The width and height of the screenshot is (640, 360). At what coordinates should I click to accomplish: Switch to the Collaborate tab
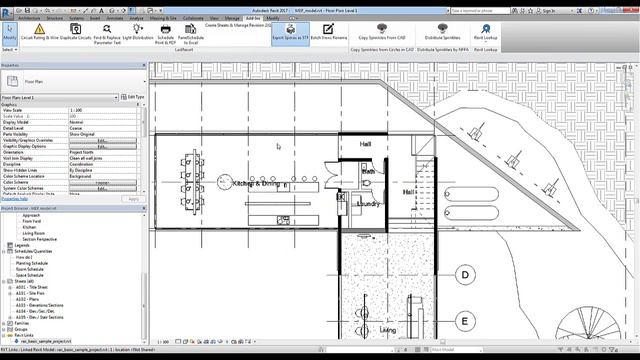click(x=193, y=18)
